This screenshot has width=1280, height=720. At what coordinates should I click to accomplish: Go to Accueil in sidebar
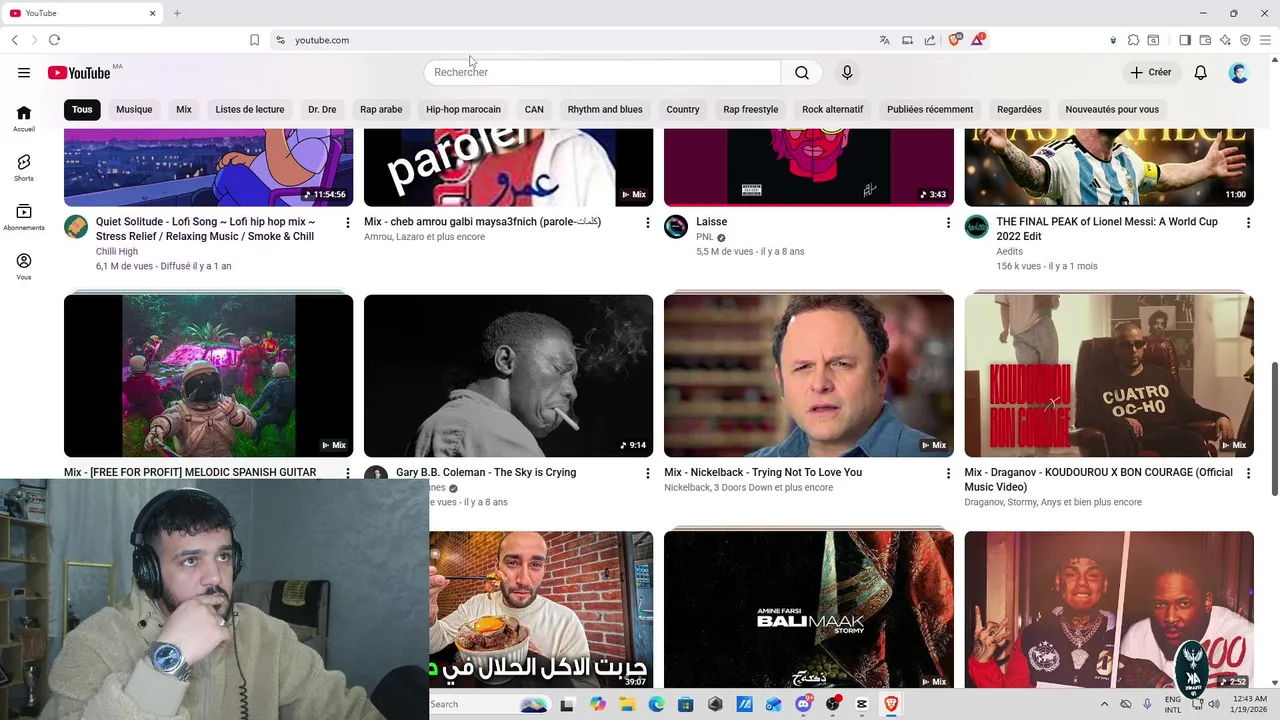[x=24, y=119]
